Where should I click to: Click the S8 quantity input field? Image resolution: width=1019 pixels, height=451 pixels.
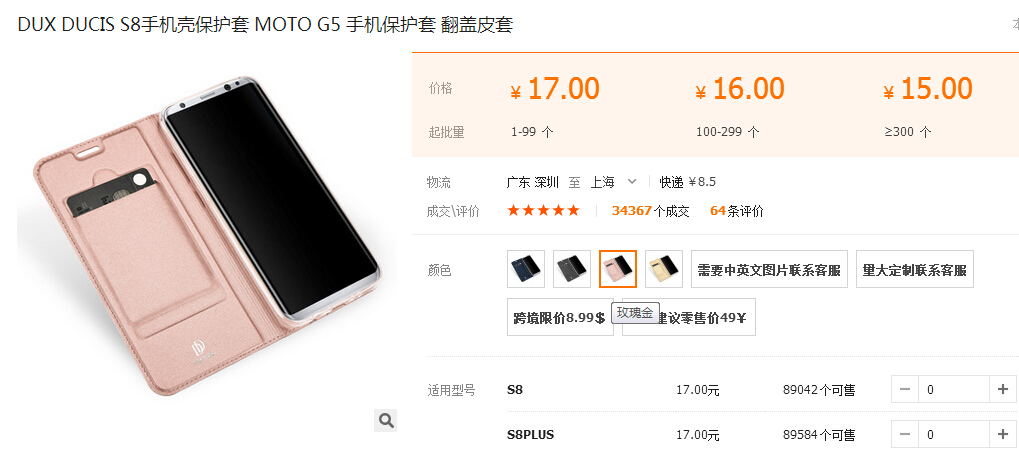pos(953,389)
